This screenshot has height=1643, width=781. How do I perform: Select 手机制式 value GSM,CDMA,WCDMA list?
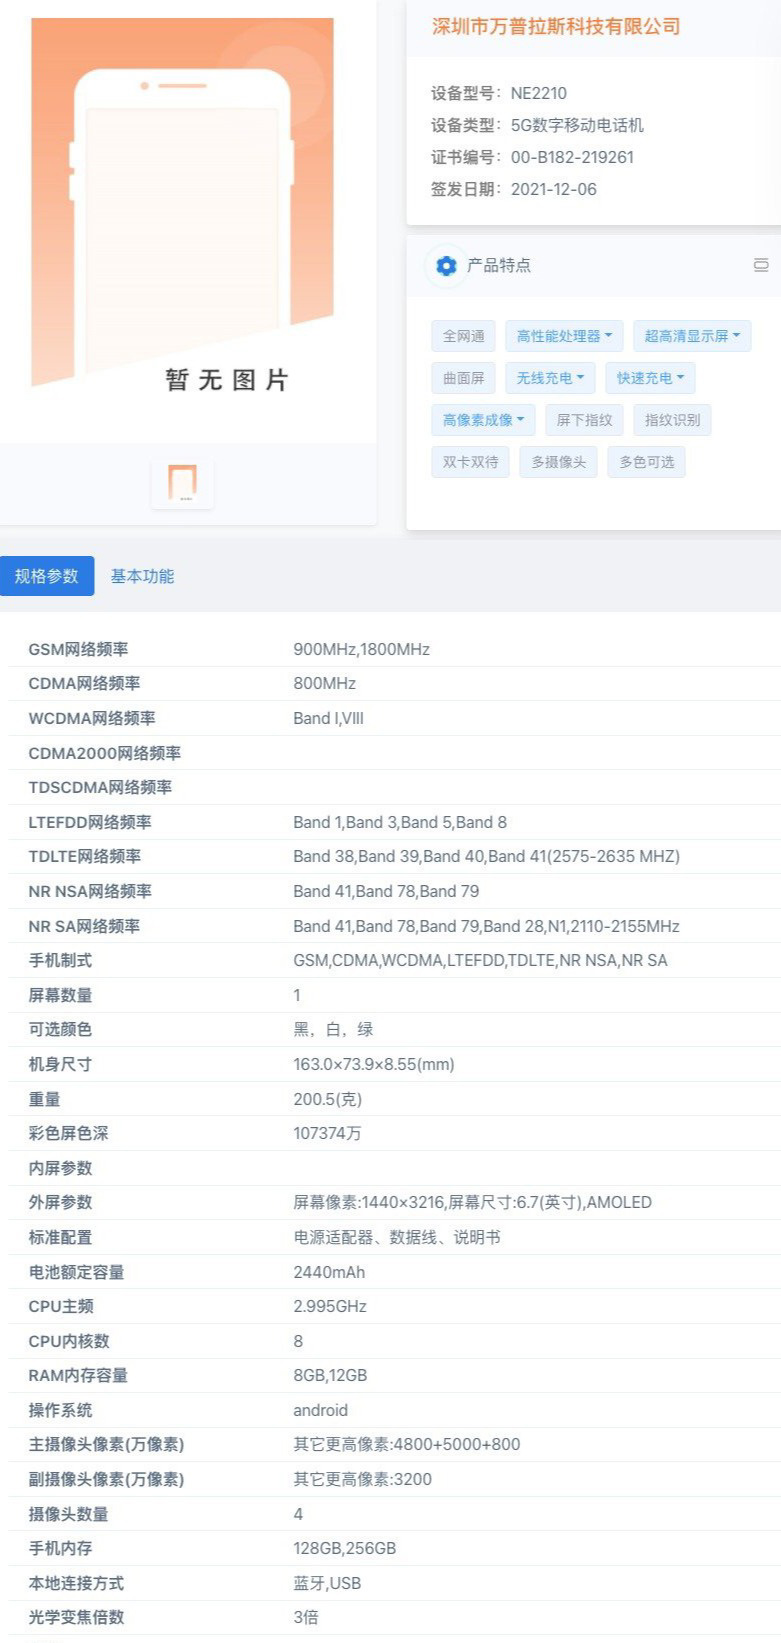[480, 960]
